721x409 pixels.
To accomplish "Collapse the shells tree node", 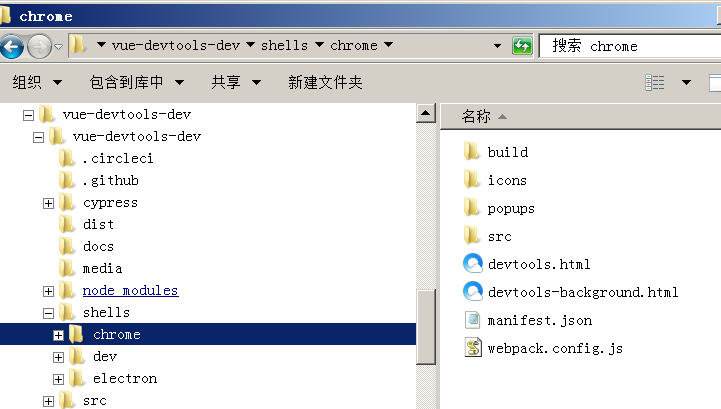I will tap(48, 313).
